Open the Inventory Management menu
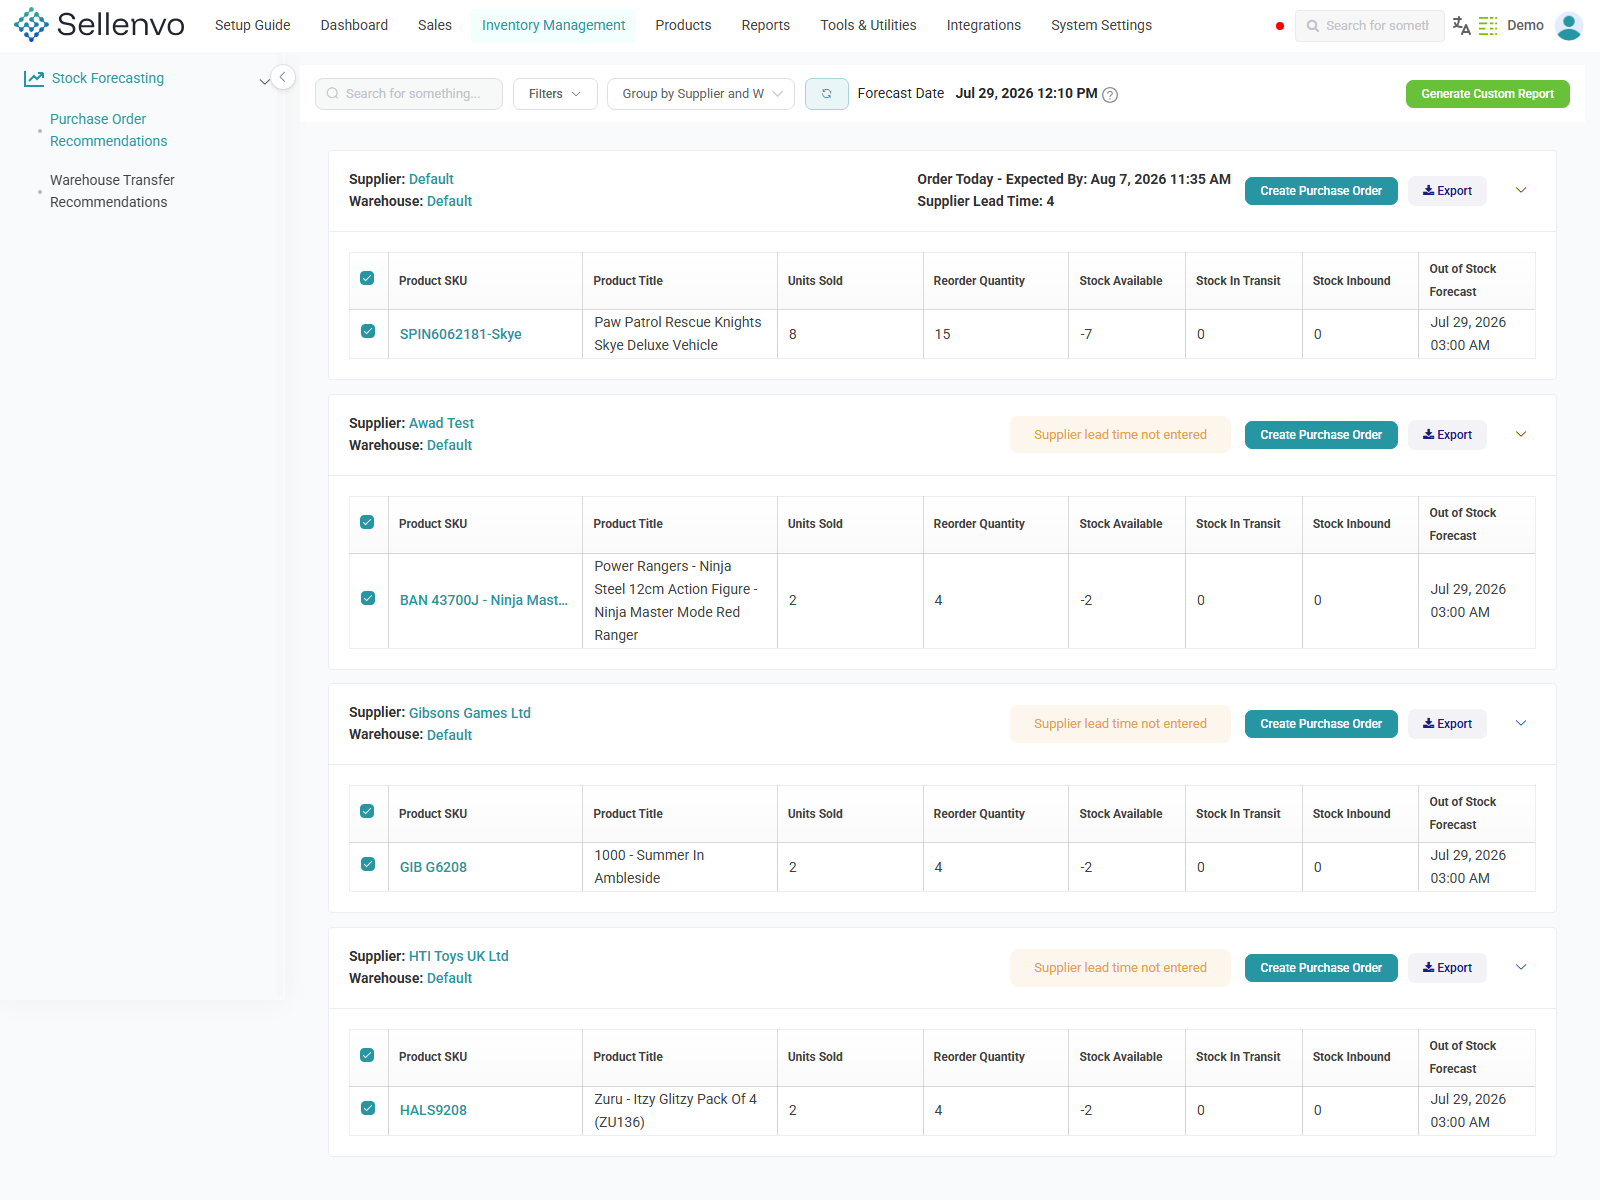The width and height of the screenshot is (1600, 1200). (554, 26)
